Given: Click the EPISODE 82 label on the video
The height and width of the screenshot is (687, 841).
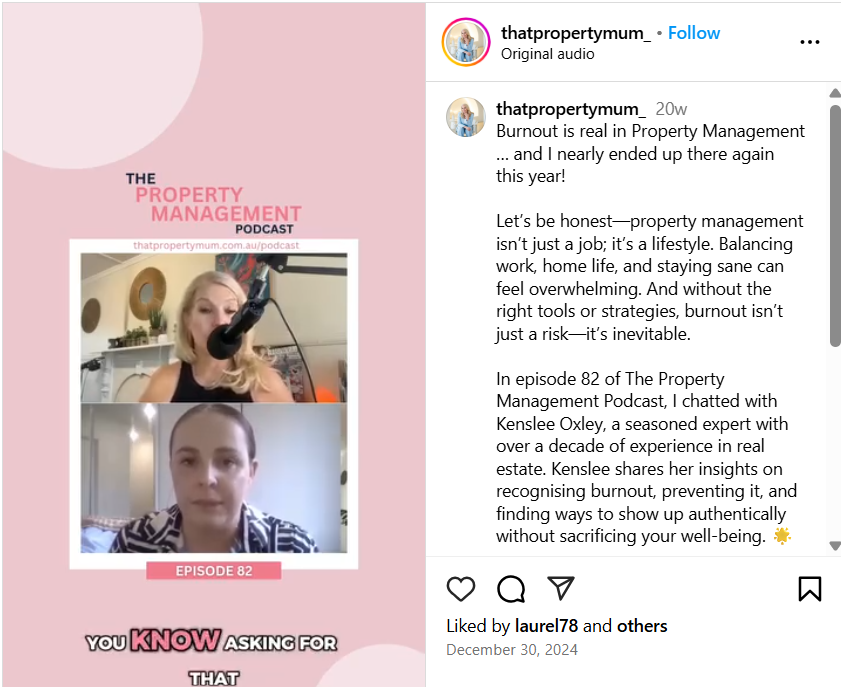Looking at the screenshot, I should 213,571.
